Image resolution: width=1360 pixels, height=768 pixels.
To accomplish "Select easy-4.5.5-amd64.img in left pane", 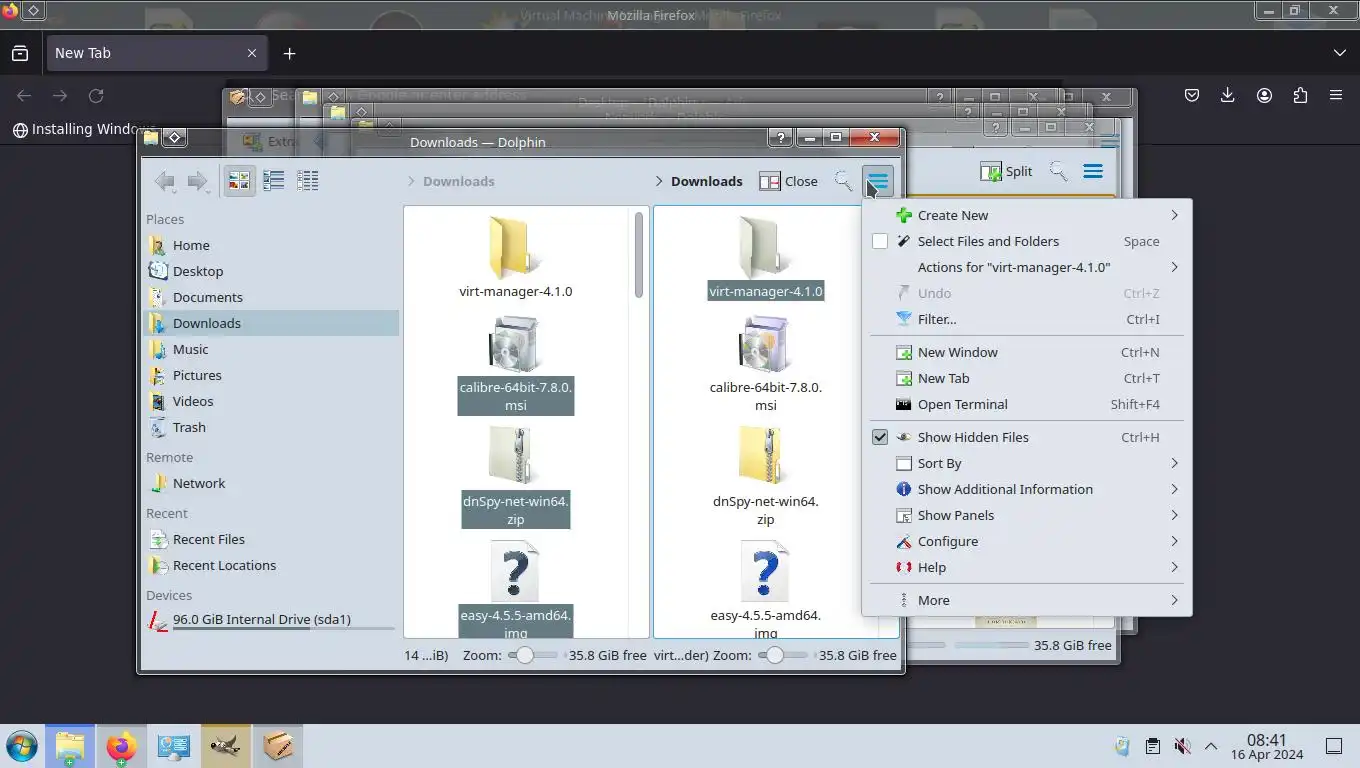I will click(x=515, y=590).
